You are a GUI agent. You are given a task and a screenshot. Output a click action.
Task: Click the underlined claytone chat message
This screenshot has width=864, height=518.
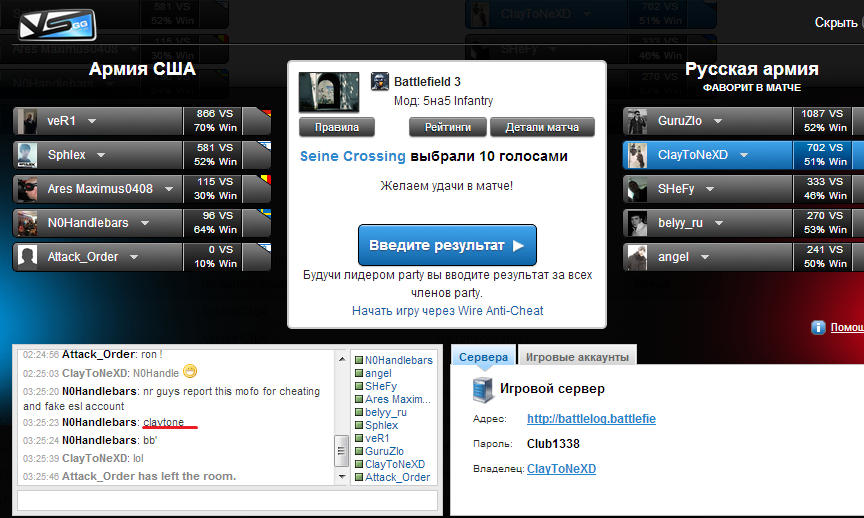click(164, 422)
